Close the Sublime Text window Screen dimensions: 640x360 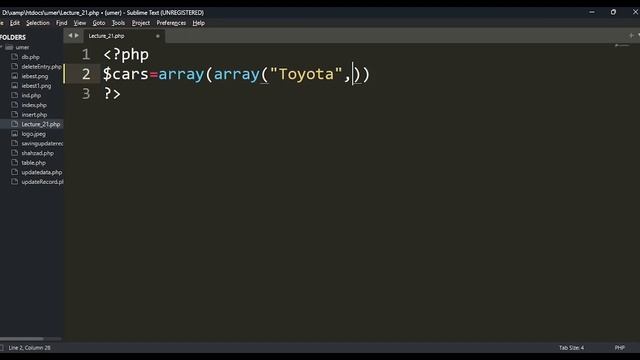pos(636,12)
